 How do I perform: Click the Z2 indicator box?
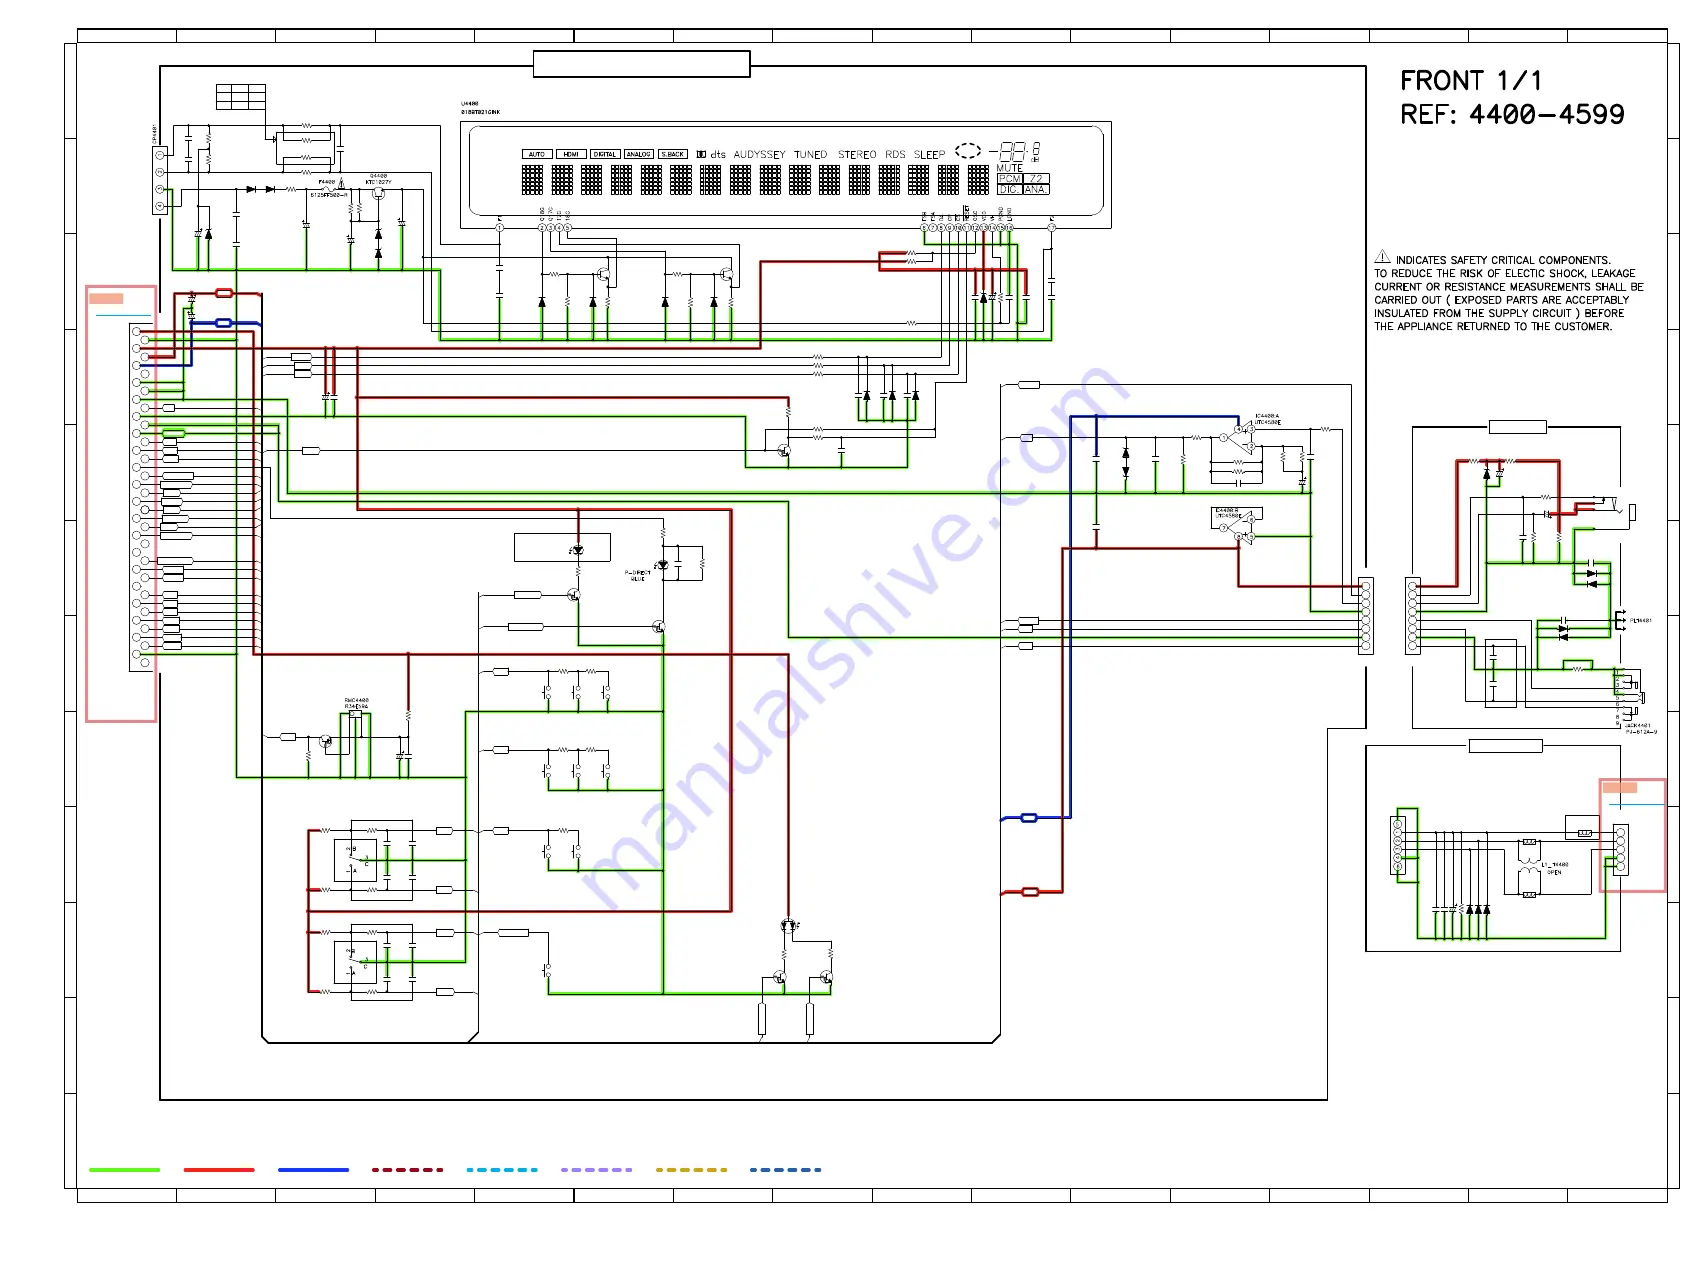point(1037,179)
